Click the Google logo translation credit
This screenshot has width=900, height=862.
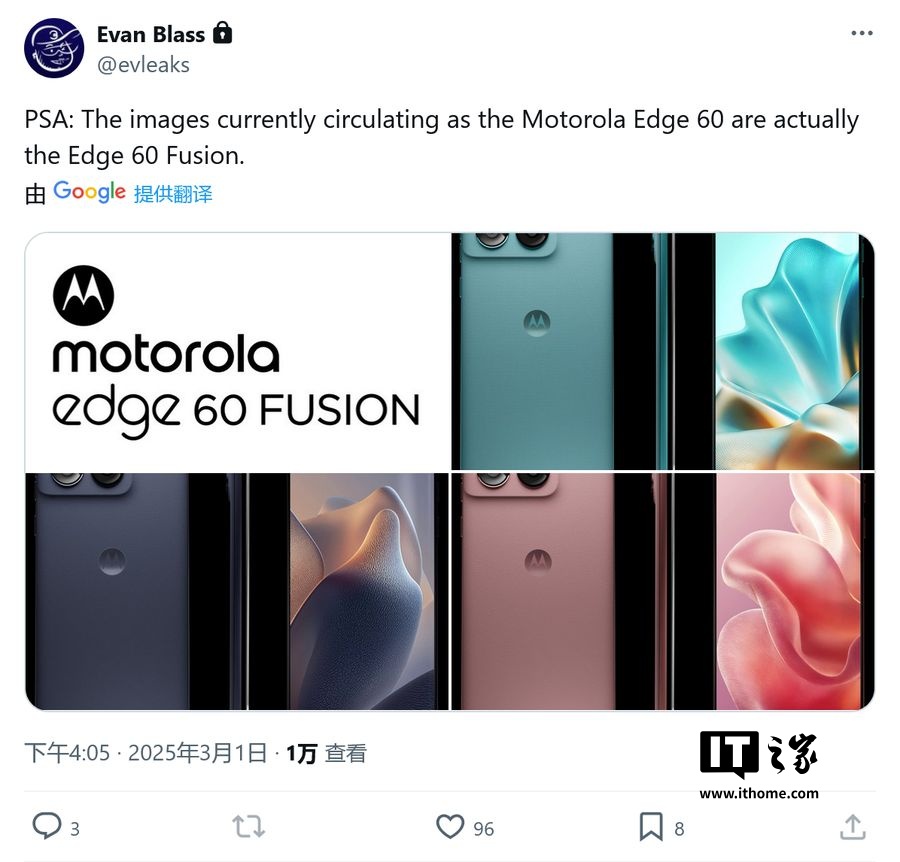(90, 192)
